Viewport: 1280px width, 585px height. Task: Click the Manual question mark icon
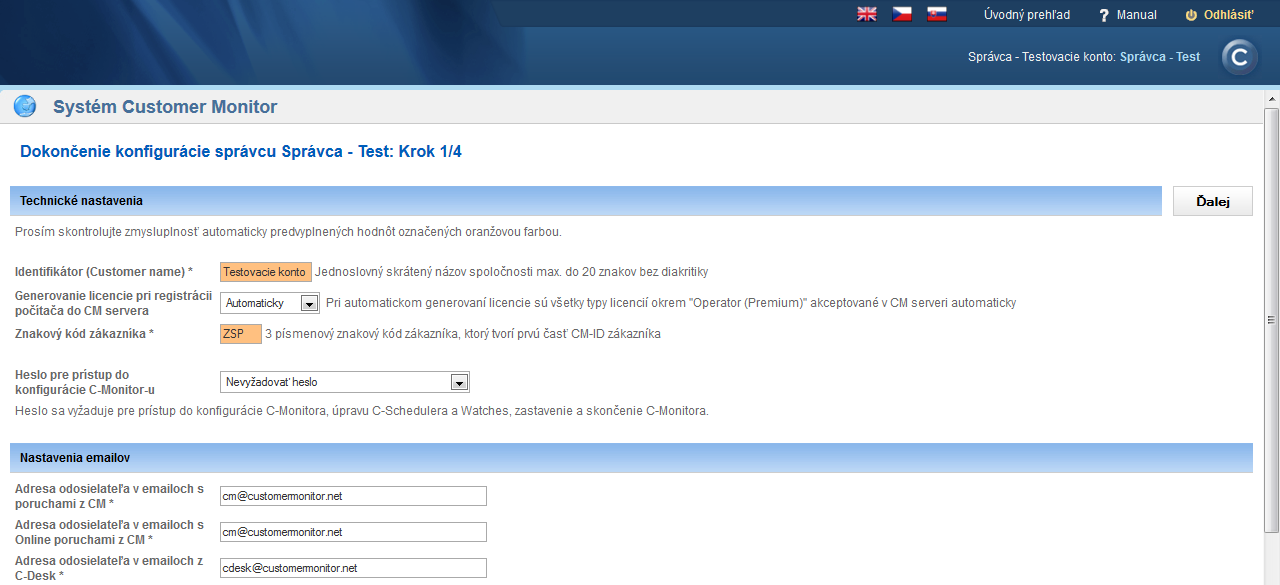tap(1104, 15)
